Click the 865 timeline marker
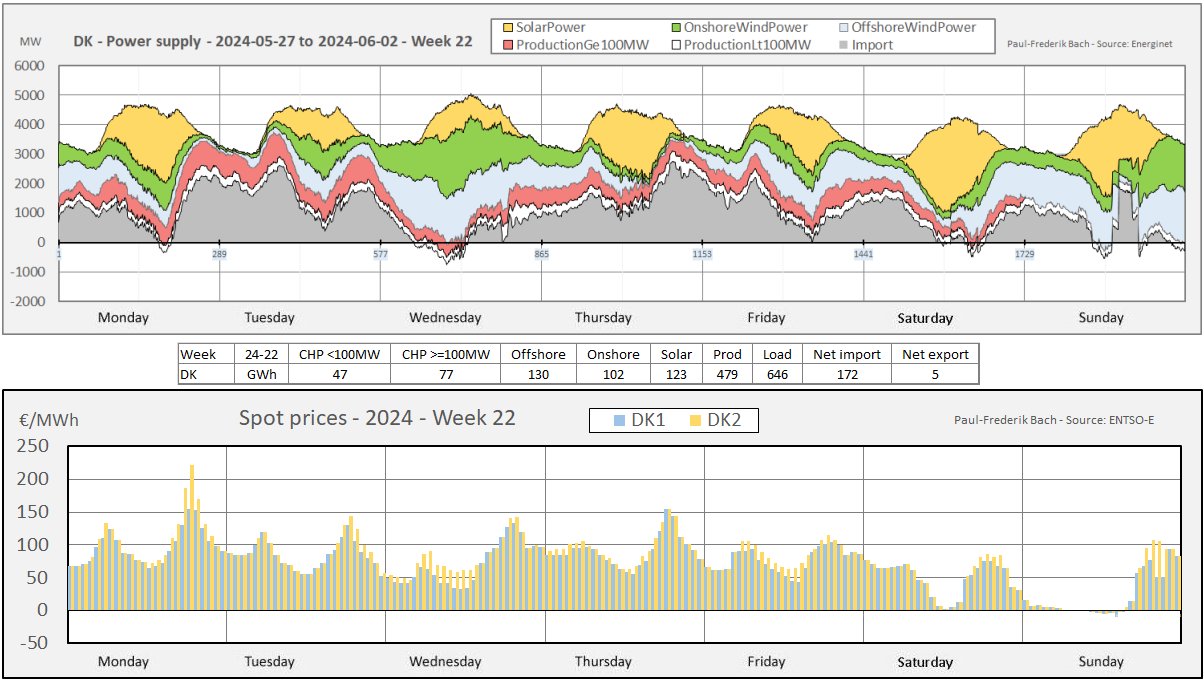This screenshot has height=680, width=1204. pos(541,255)
